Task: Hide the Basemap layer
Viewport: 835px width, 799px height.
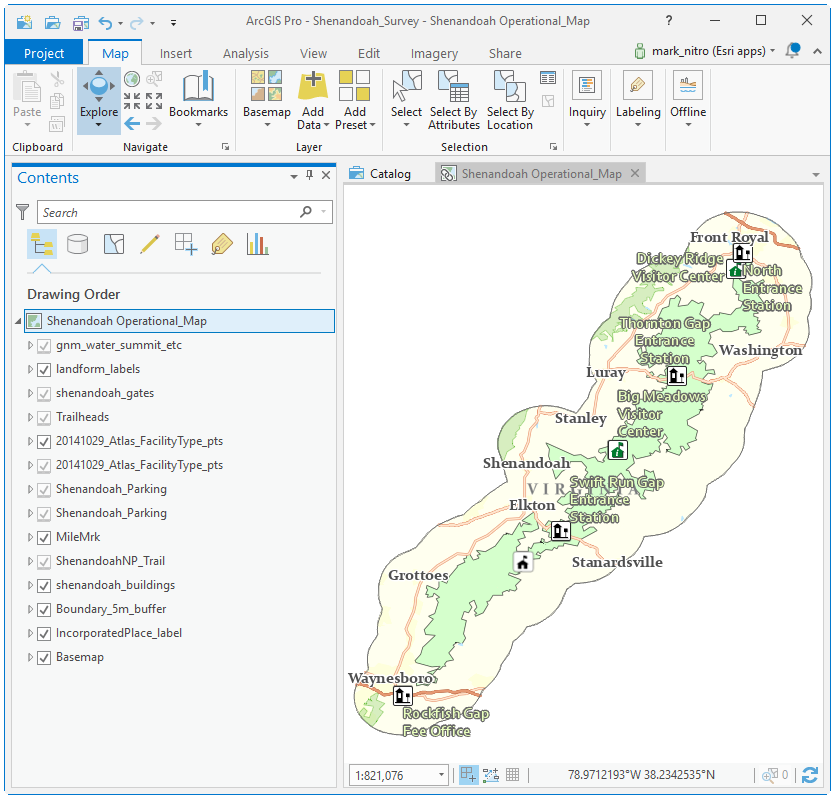Action: tap(44, 657)
